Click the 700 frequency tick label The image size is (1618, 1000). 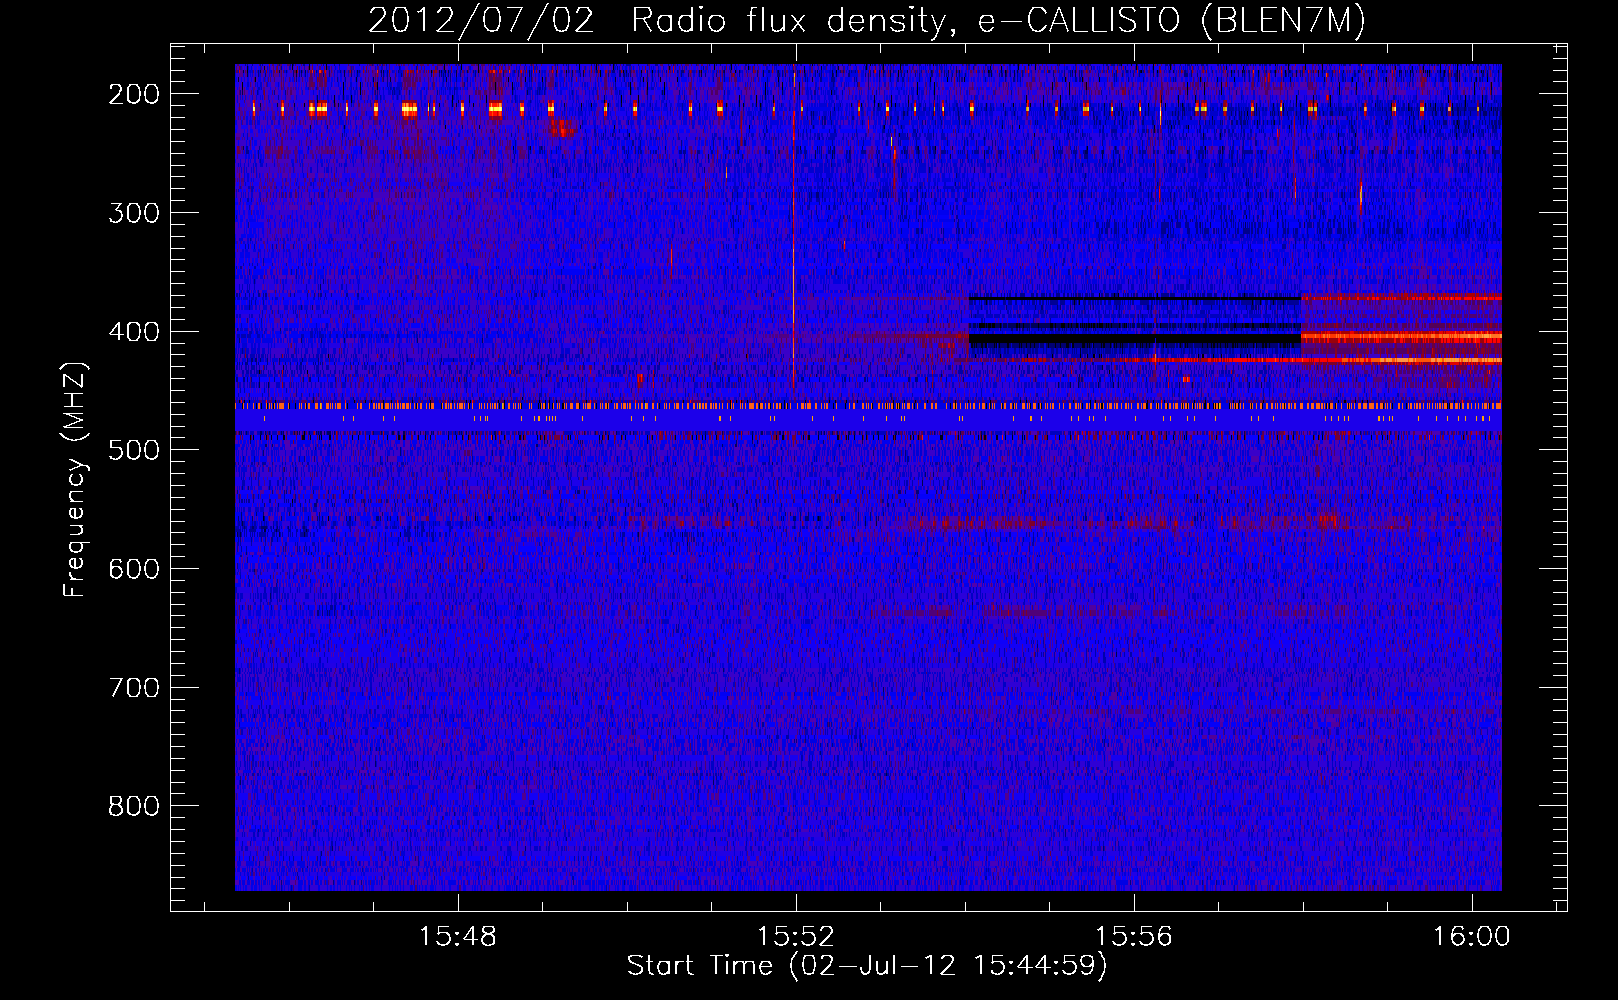[134, 688]
